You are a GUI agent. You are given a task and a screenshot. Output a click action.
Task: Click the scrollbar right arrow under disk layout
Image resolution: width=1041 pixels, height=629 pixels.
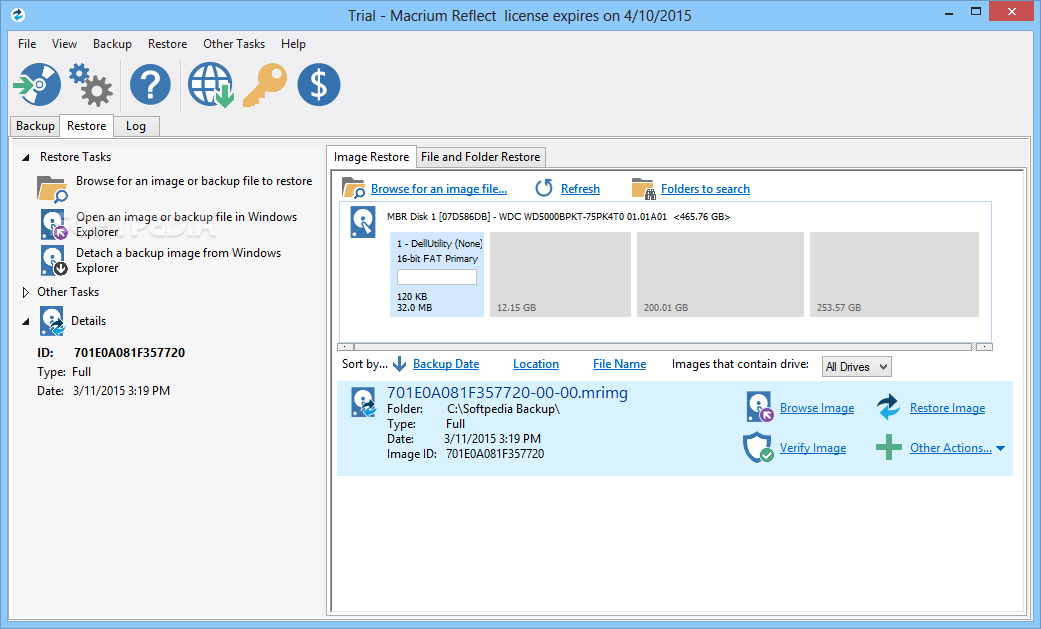[x=985, y=347]
